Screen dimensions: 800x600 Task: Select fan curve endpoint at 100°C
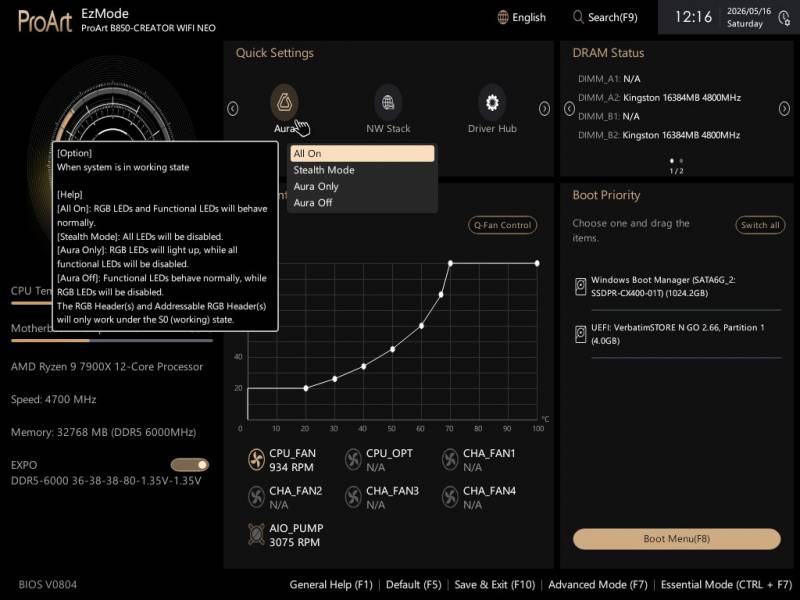537,263
